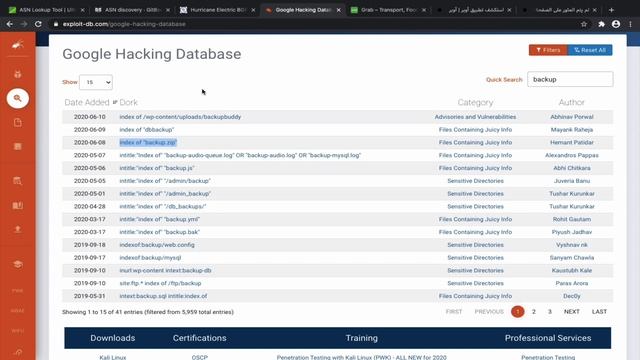This screenshot has height=360, width=640.
Task: Open the browser extensions puzzle icon
Action: [601, 24]
